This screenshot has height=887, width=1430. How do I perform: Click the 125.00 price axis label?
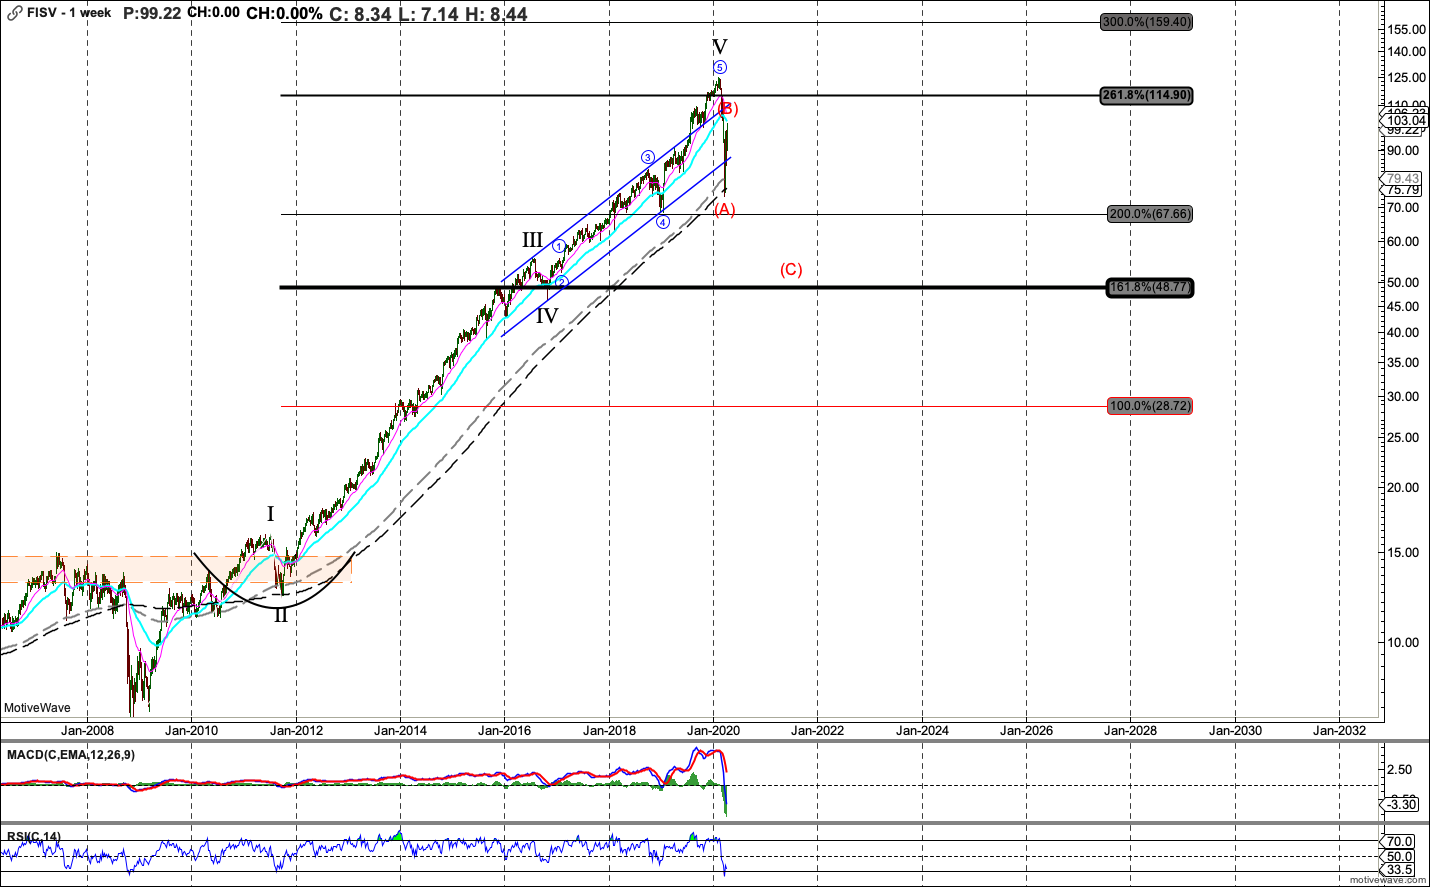1407,78
